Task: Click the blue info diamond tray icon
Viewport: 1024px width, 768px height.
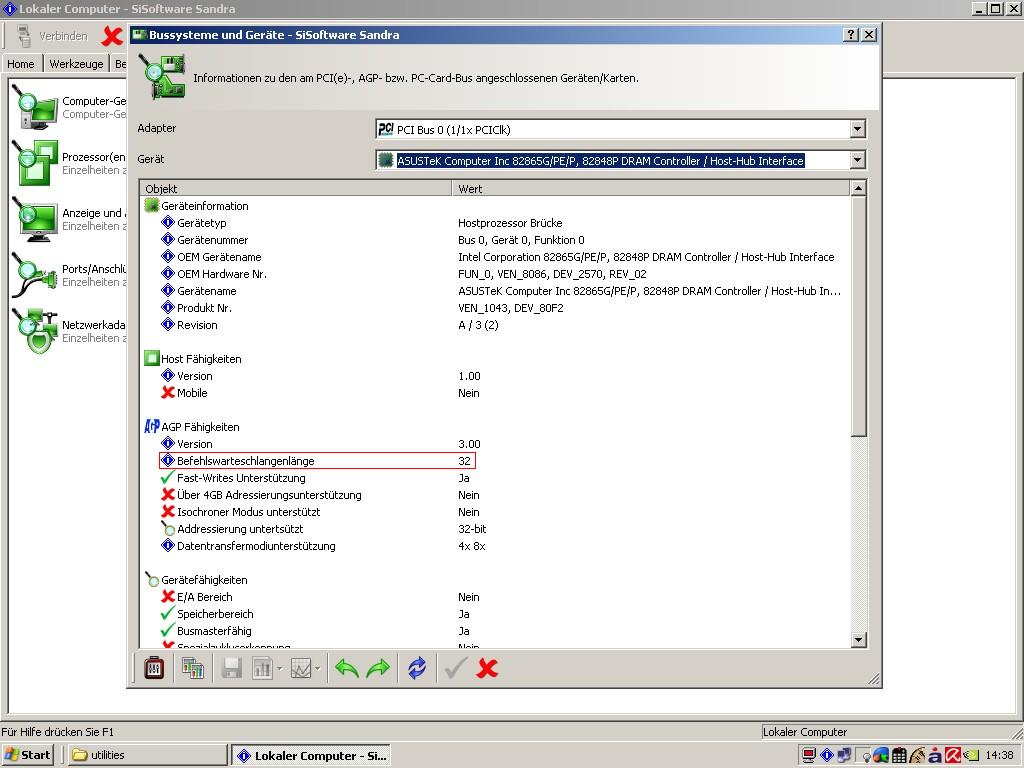Action: point(827,755)
